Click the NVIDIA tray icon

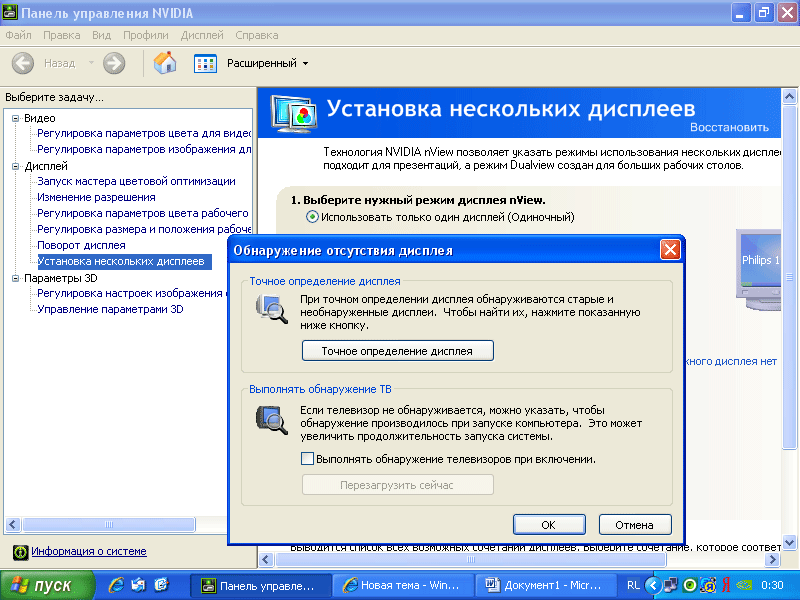[x=745, y=585]
